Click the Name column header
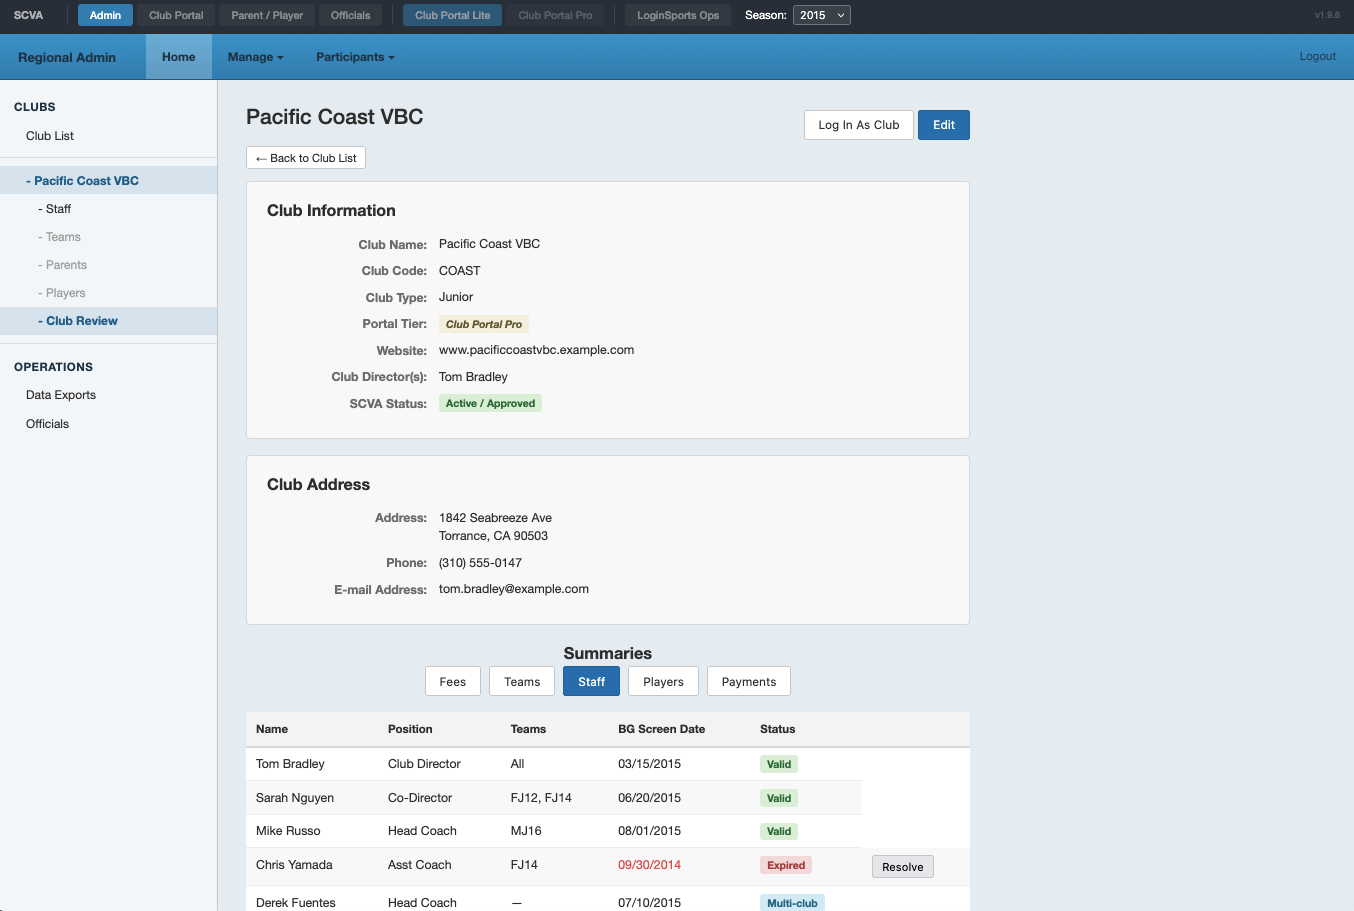The height and width of the screenshot is (911, 1354). (x=272, y=729)
